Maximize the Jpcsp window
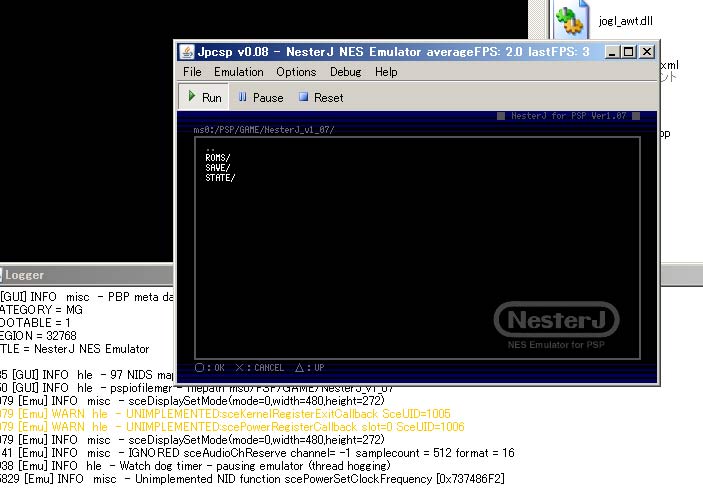This screenshot has width=703, height=500. point(629,52)
